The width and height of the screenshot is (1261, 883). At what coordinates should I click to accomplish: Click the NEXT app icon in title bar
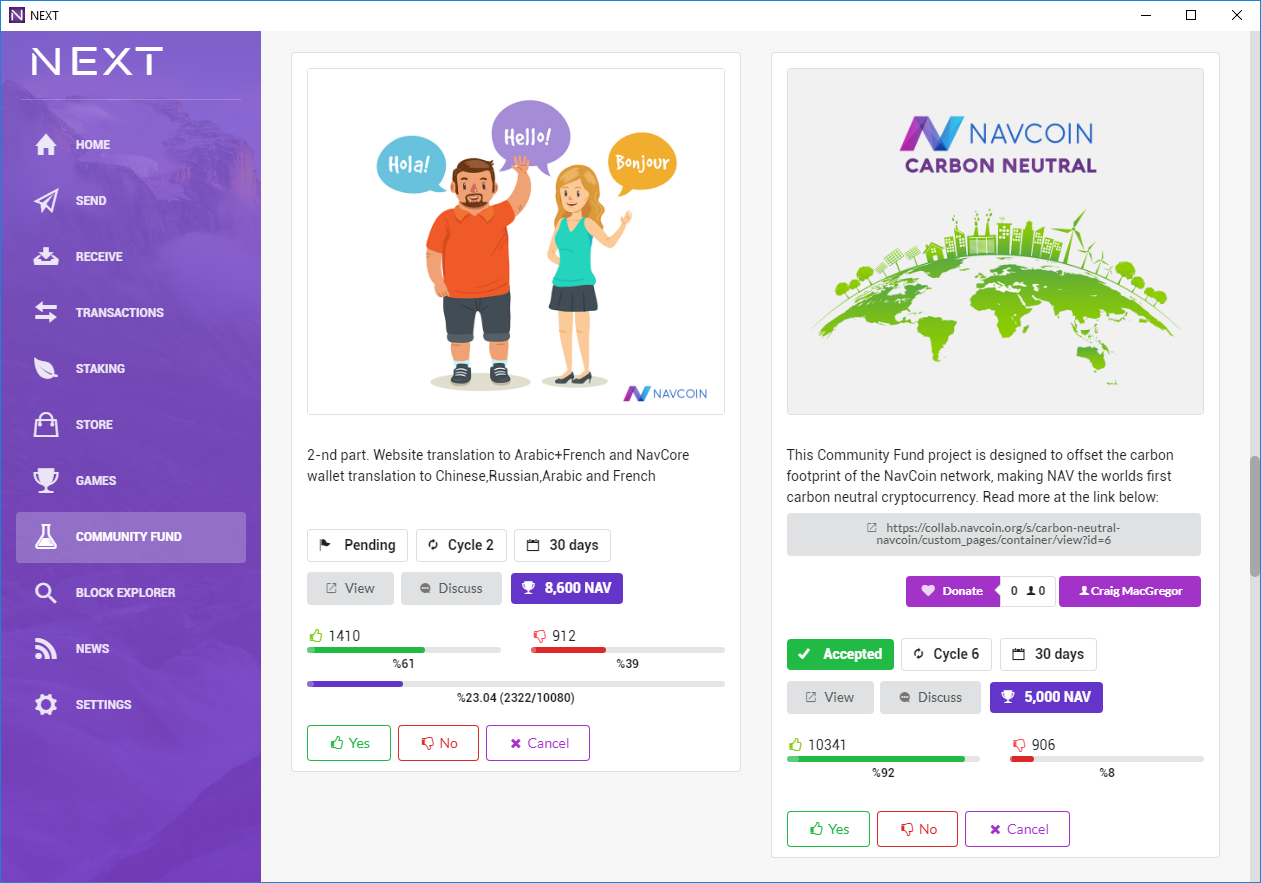click(x=15, y=15)
